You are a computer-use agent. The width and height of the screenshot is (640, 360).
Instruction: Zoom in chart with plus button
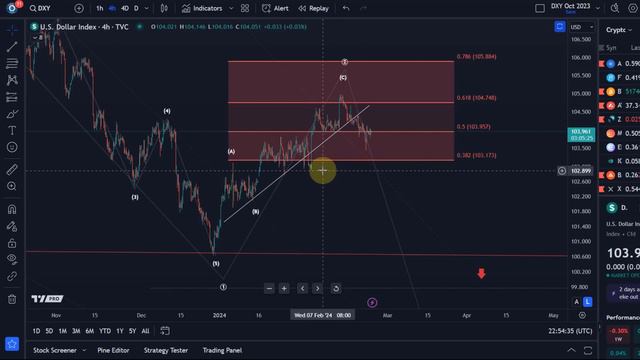[284, 289]
